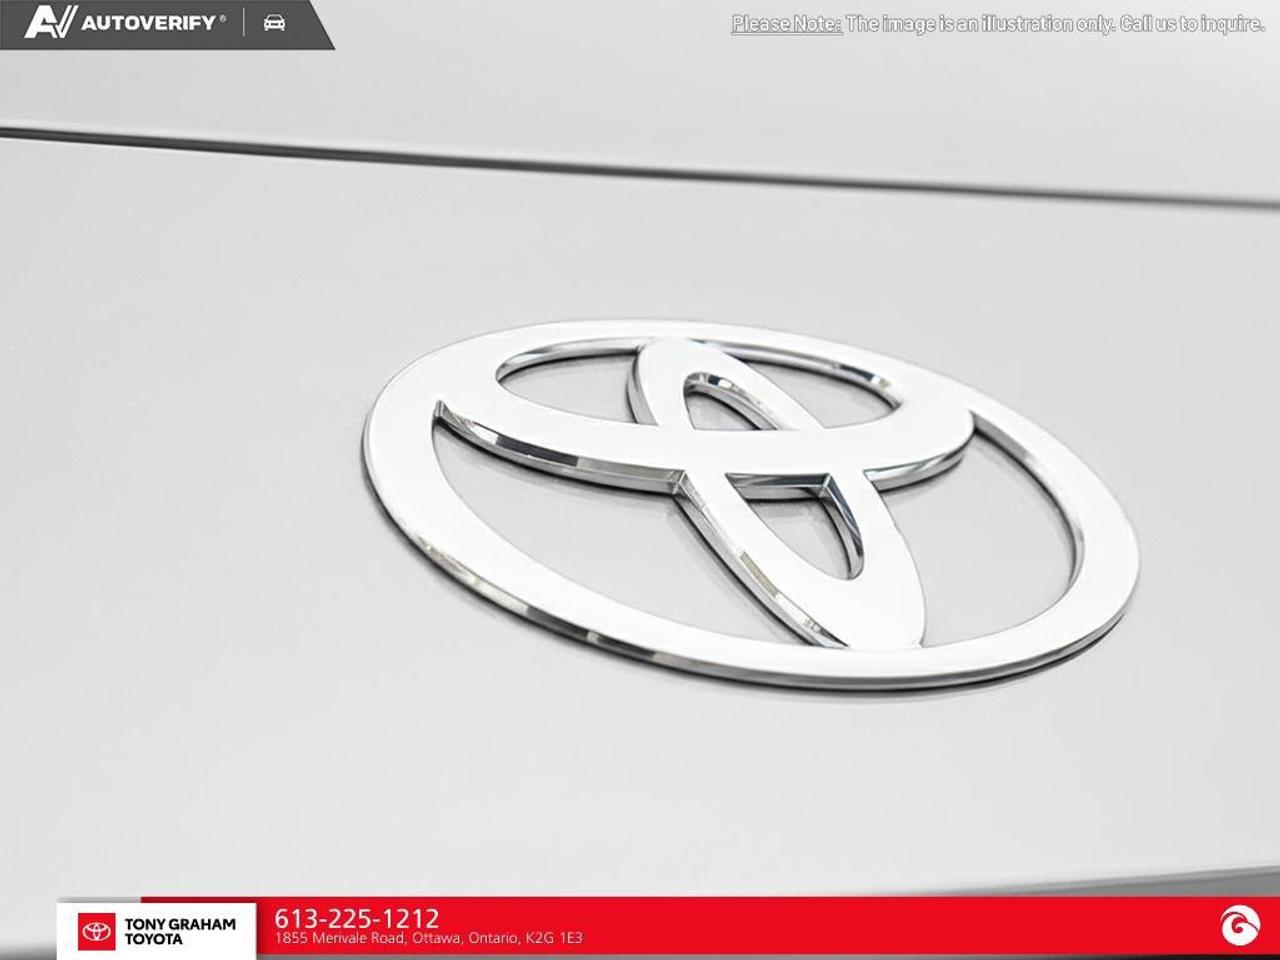Click the car icon beside AutoVerify
This screenshot has height=960, width=1280.
tap(274, 22)
